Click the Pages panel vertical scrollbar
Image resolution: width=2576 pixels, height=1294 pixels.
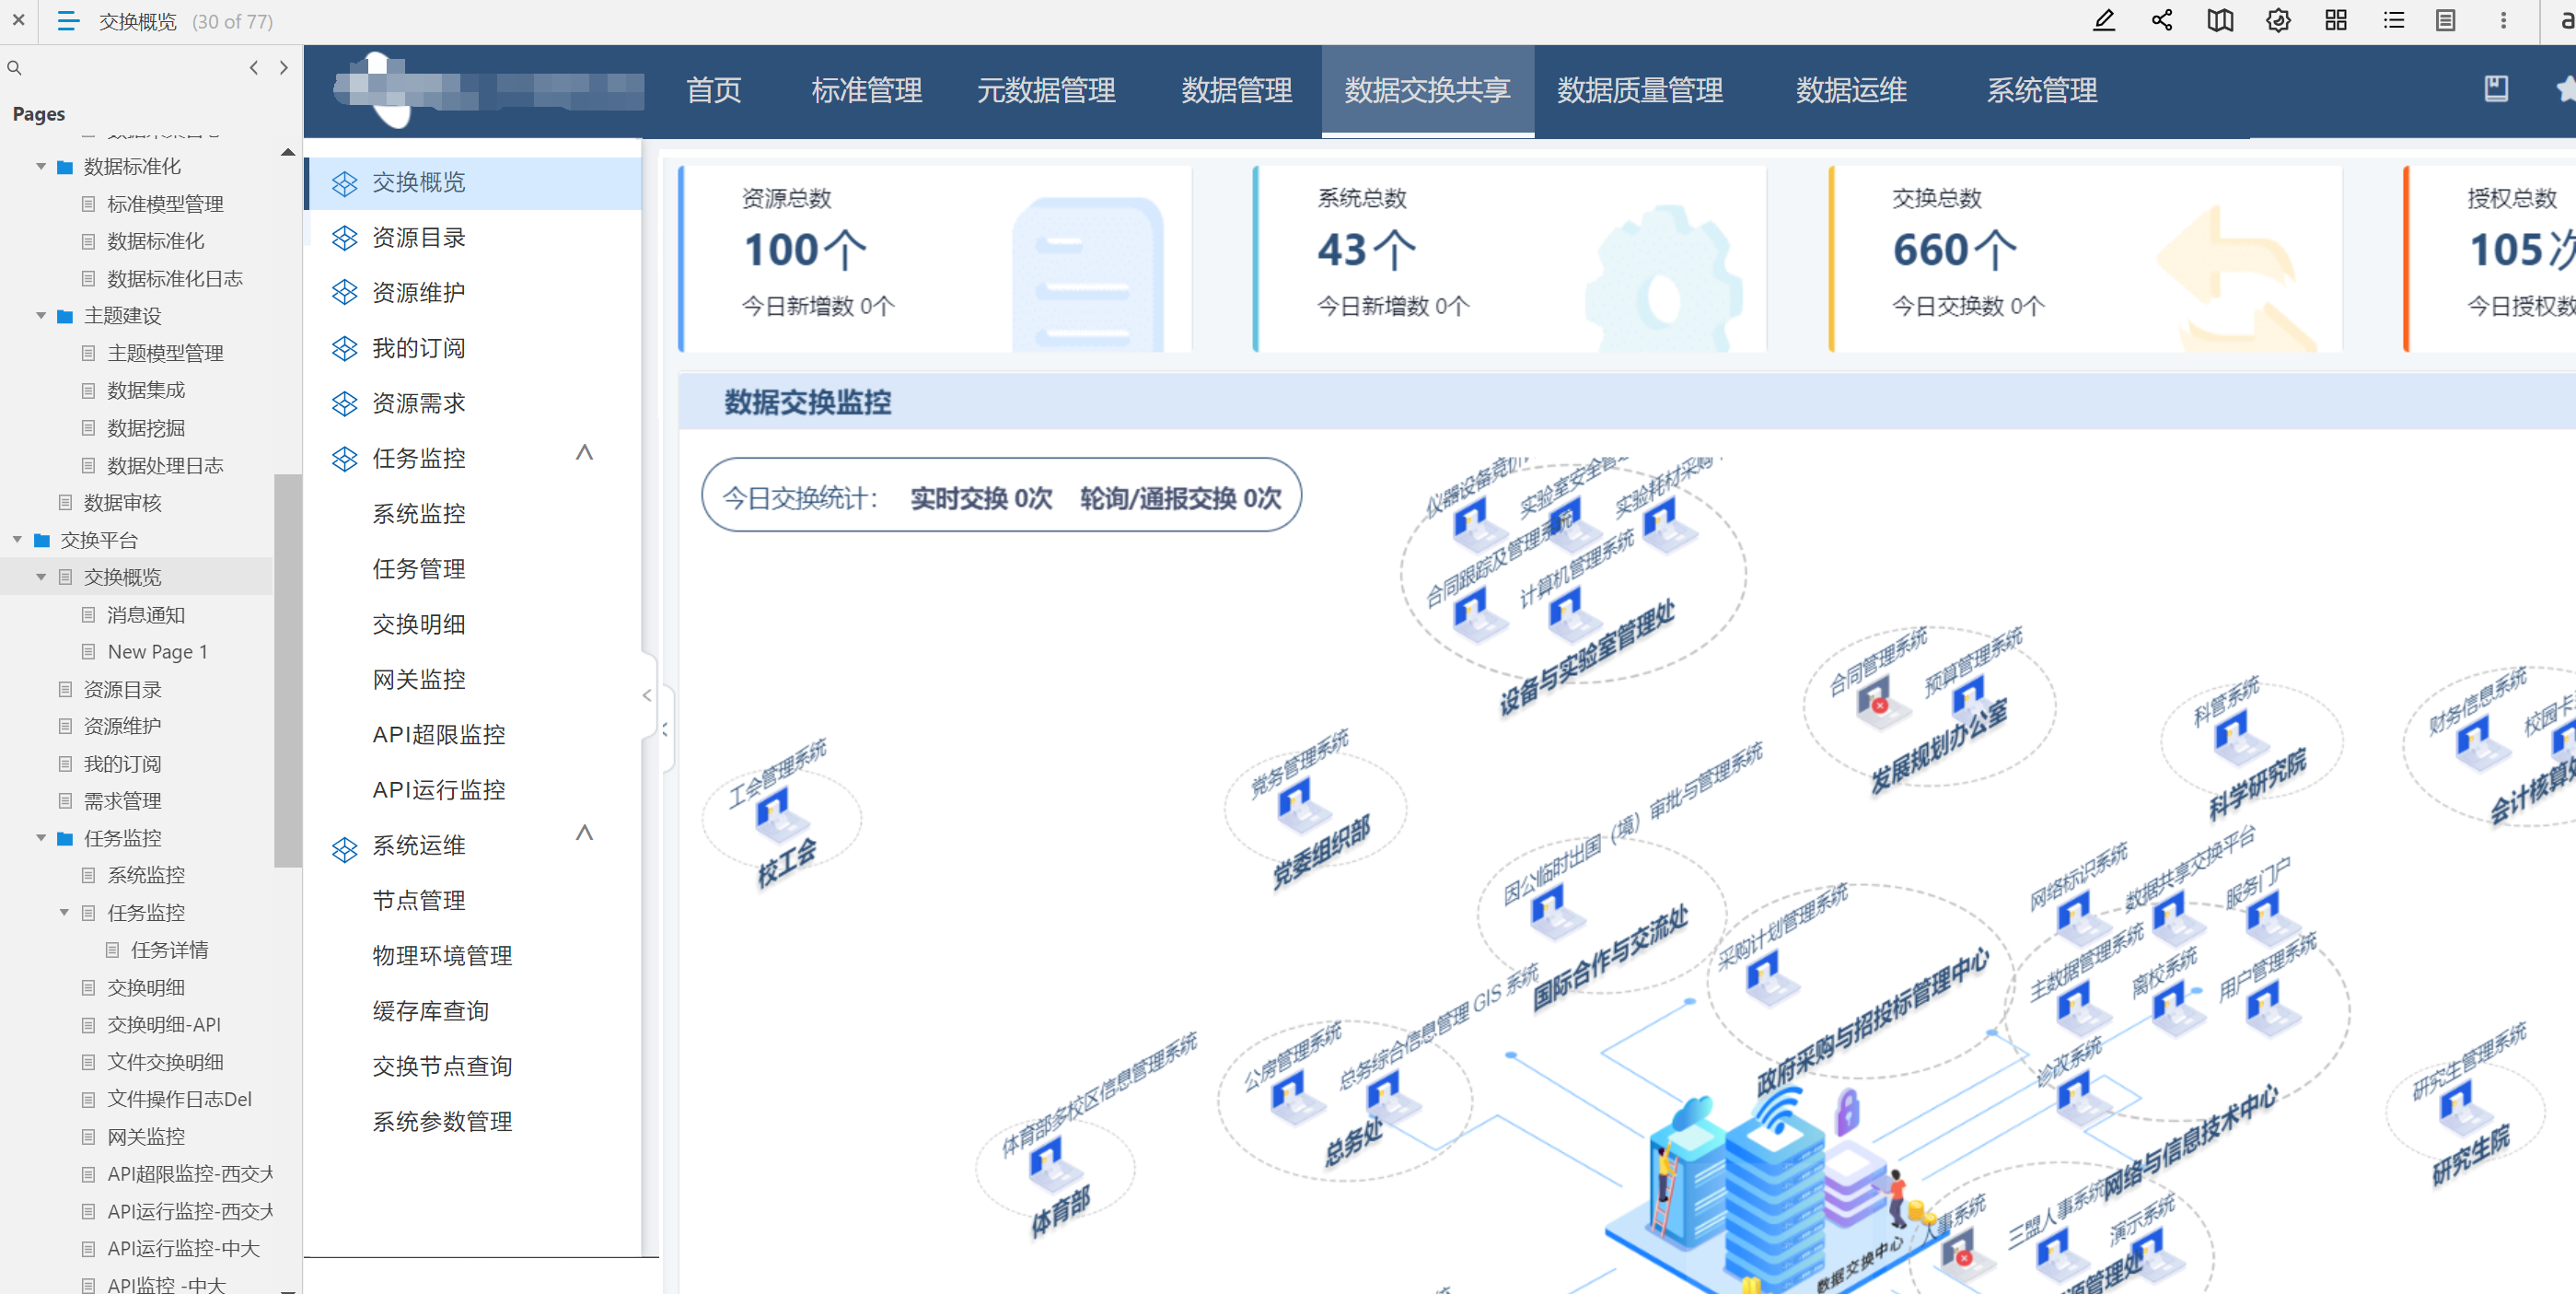click(x=287, y=670)
